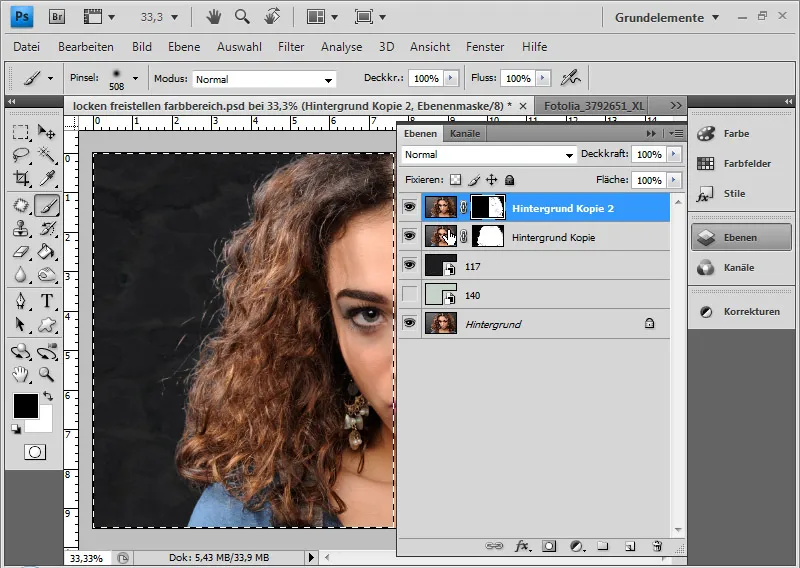Enable airbrush mode in options bar
The width and height of the screenshot is (800, 568).
(x=570, y=78)
